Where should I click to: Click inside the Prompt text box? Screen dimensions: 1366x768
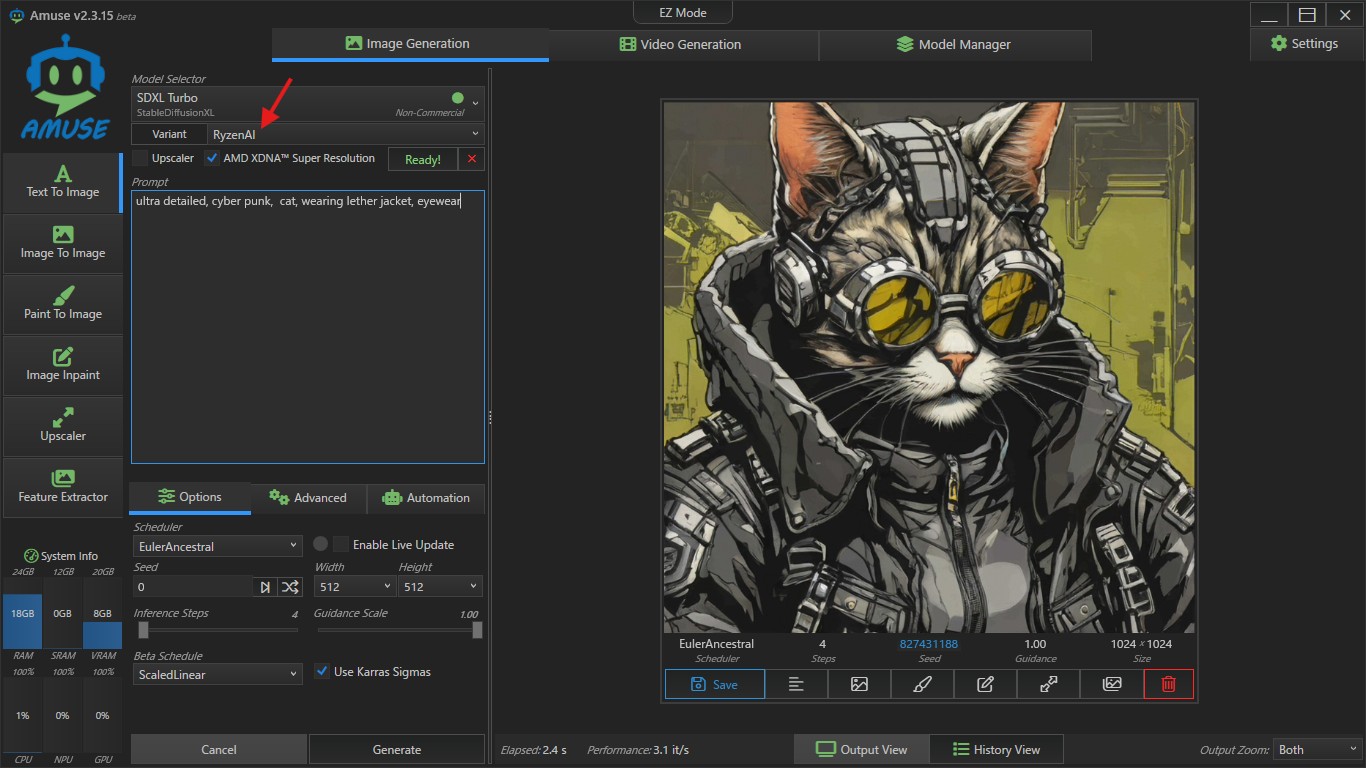tap(307, 330)
